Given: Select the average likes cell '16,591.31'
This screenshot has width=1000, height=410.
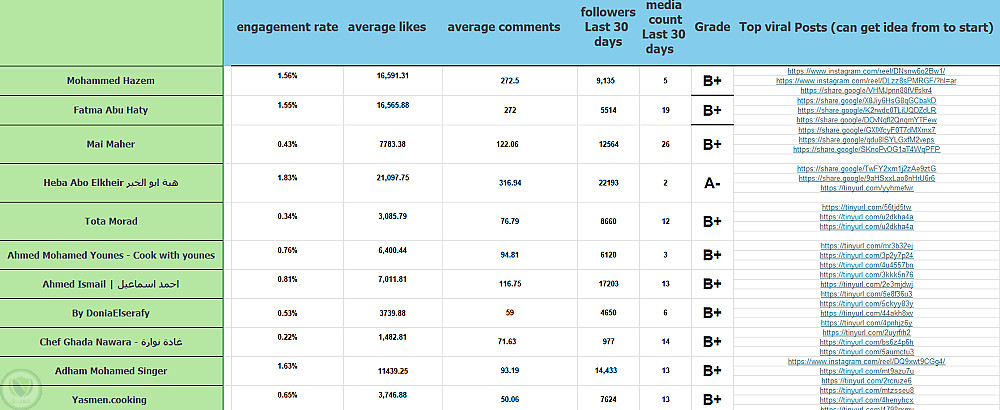Looking at the screenshot, I should (392, 76).
